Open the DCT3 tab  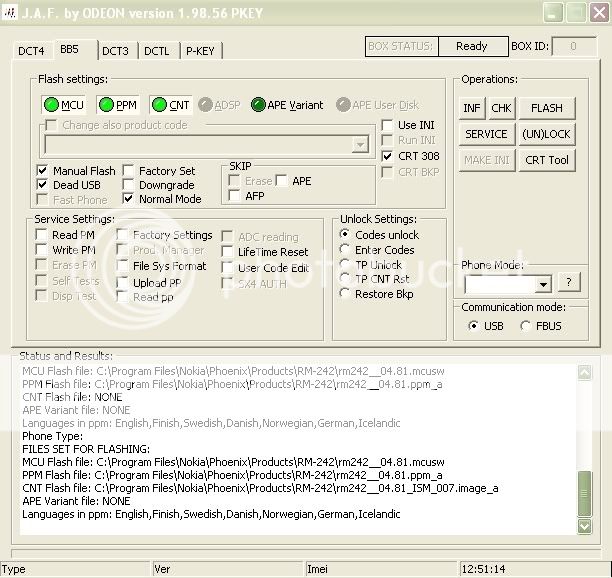point(116,51)
